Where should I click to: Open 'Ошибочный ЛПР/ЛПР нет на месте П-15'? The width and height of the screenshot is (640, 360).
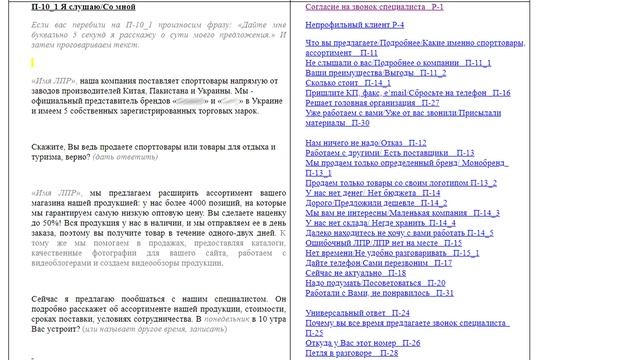coord(384,243)
